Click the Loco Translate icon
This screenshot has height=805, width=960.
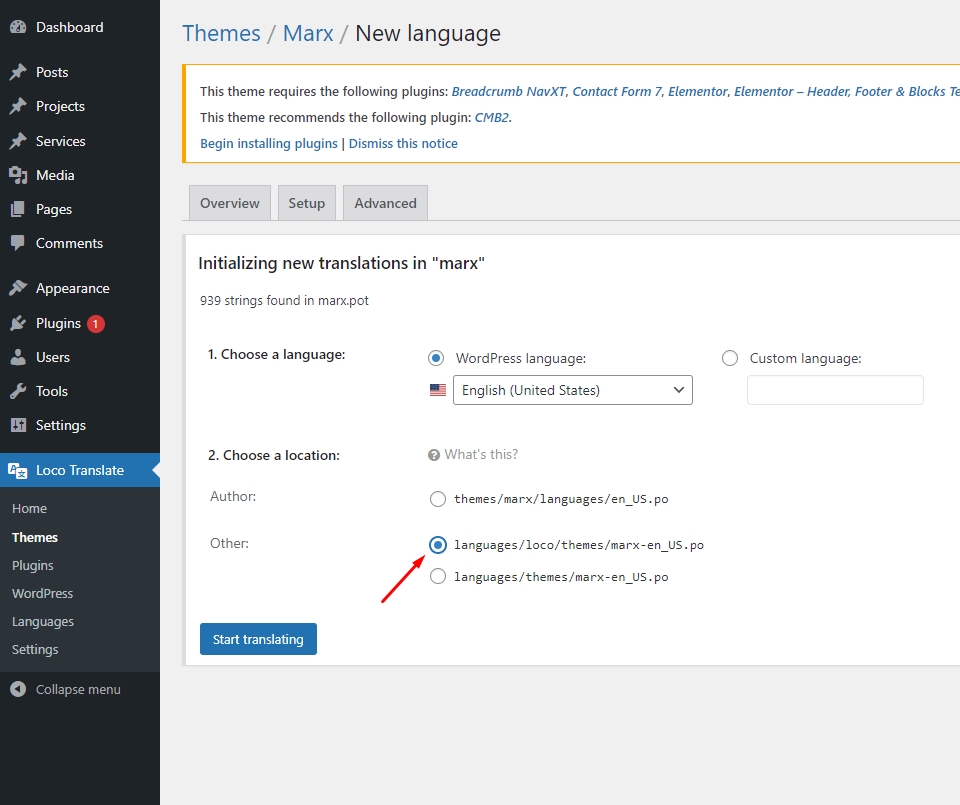(x=18, y=470)
